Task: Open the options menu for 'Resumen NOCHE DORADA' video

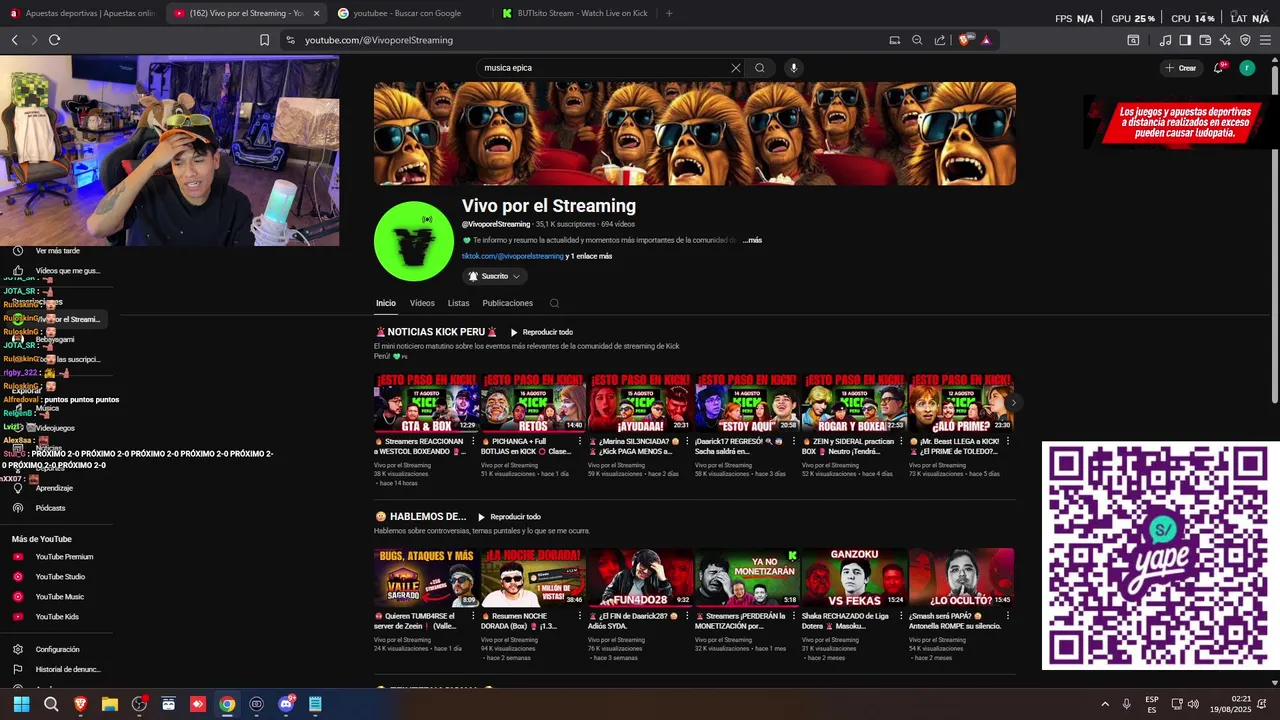Action: (580, 616)
